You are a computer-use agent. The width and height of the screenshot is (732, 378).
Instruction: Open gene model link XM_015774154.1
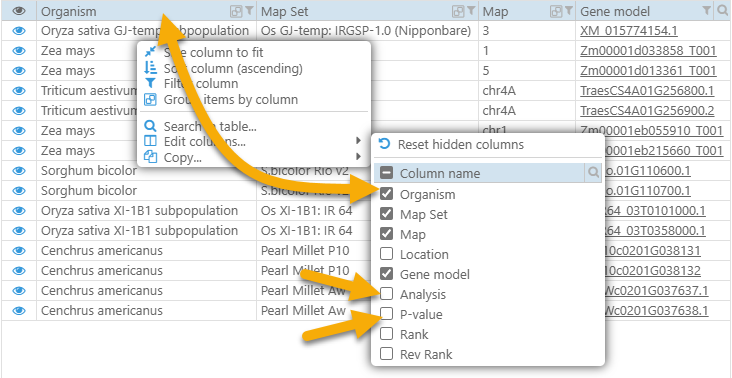(x=629, y=31)
